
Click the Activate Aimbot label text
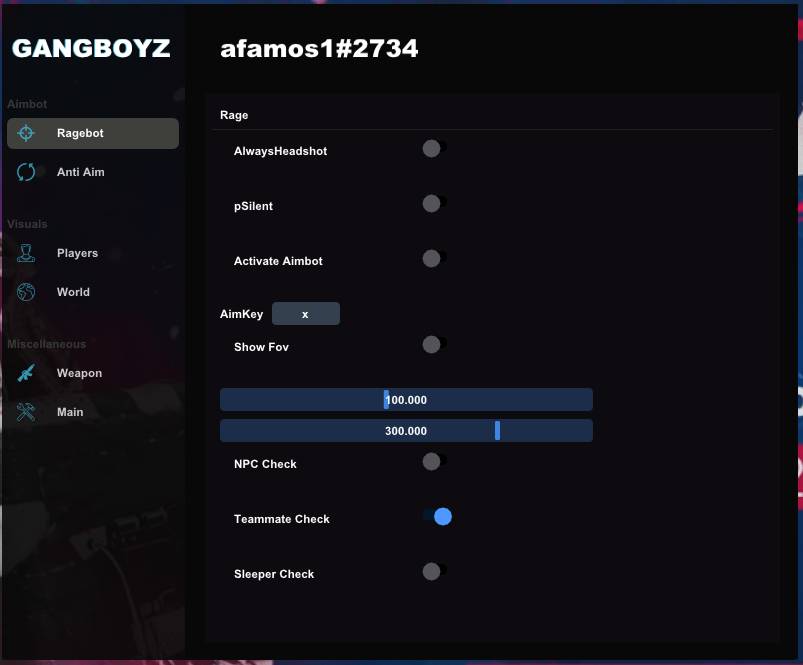pos(278,261)
